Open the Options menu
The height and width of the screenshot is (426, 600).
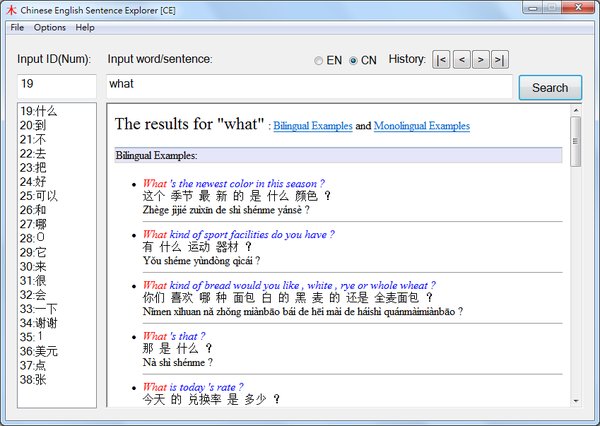click(49, 27)
